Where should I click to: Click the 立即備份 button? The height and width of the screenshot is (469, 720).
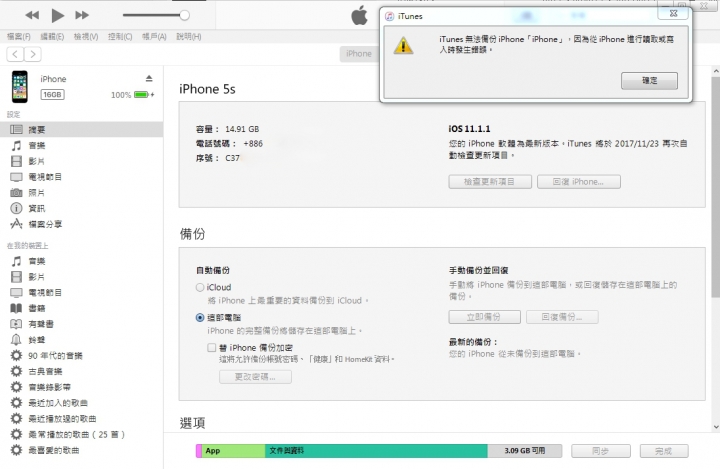[x=484, y=317]
